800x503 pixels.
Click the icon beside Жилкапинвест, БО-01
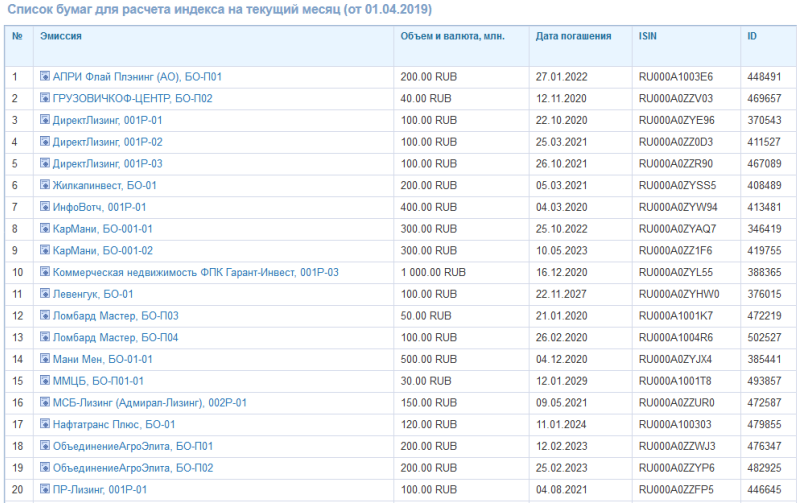click(x=45, y=185)
